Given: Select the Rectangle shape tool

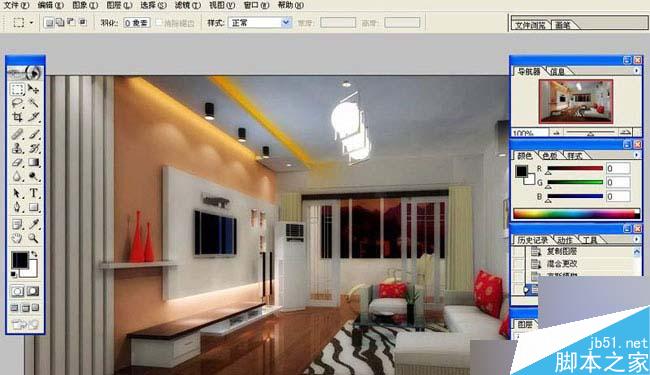Looking at the screenshot, I should point(33,207).
